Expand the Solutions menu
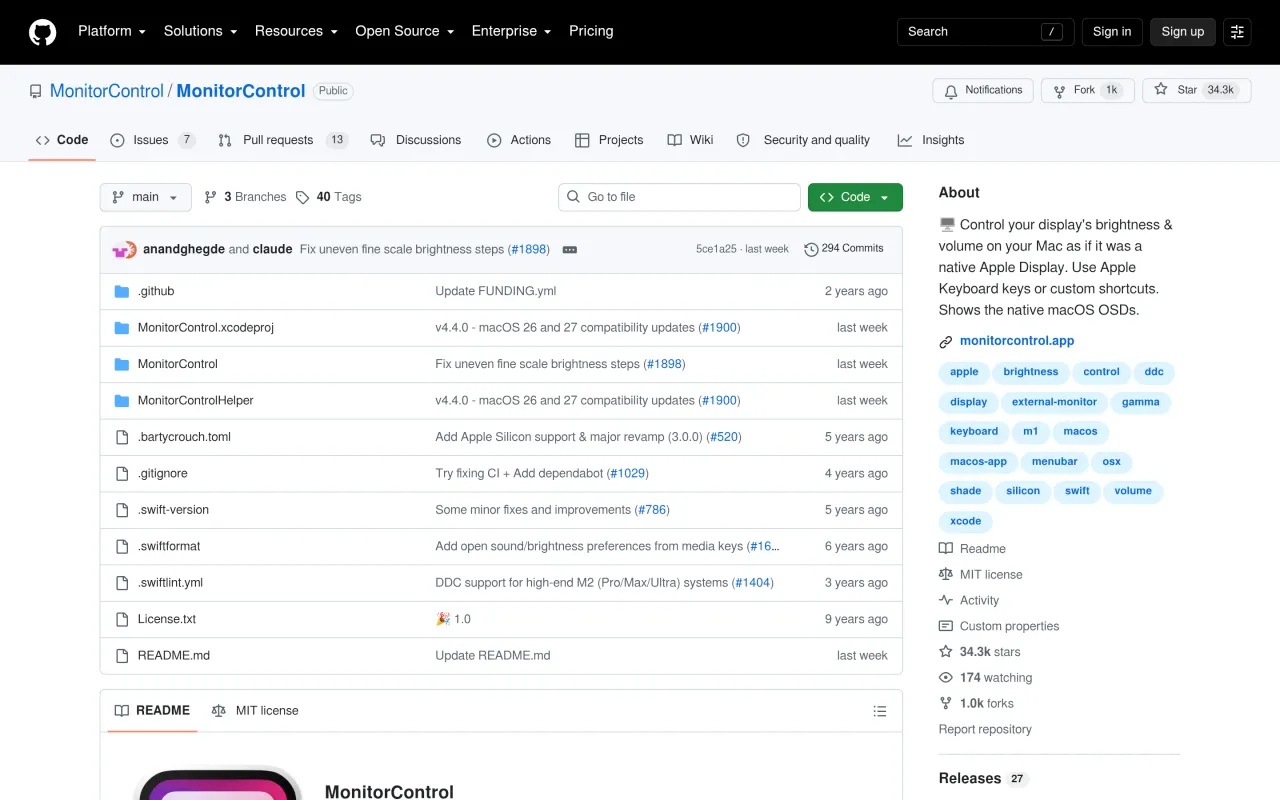The image size is (1280, 800). (x=201, y=32)
